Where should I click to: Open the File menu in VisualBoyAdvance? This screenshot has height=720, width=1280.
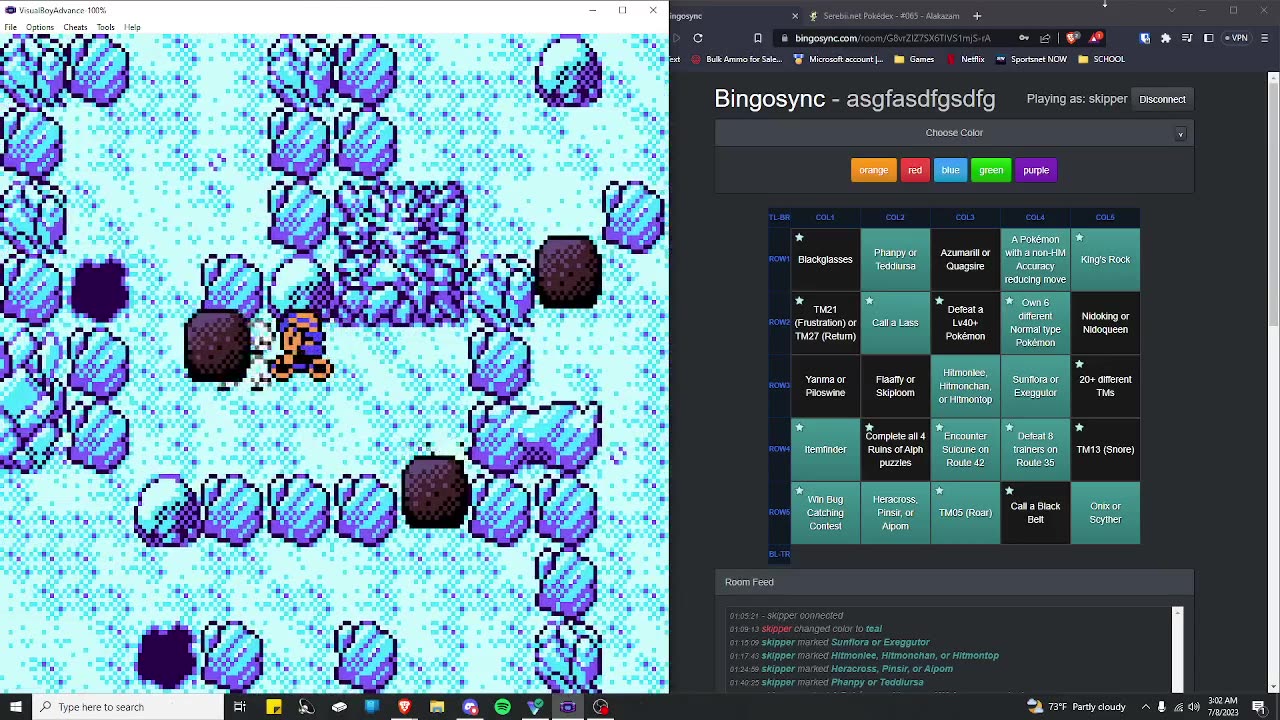10,27
